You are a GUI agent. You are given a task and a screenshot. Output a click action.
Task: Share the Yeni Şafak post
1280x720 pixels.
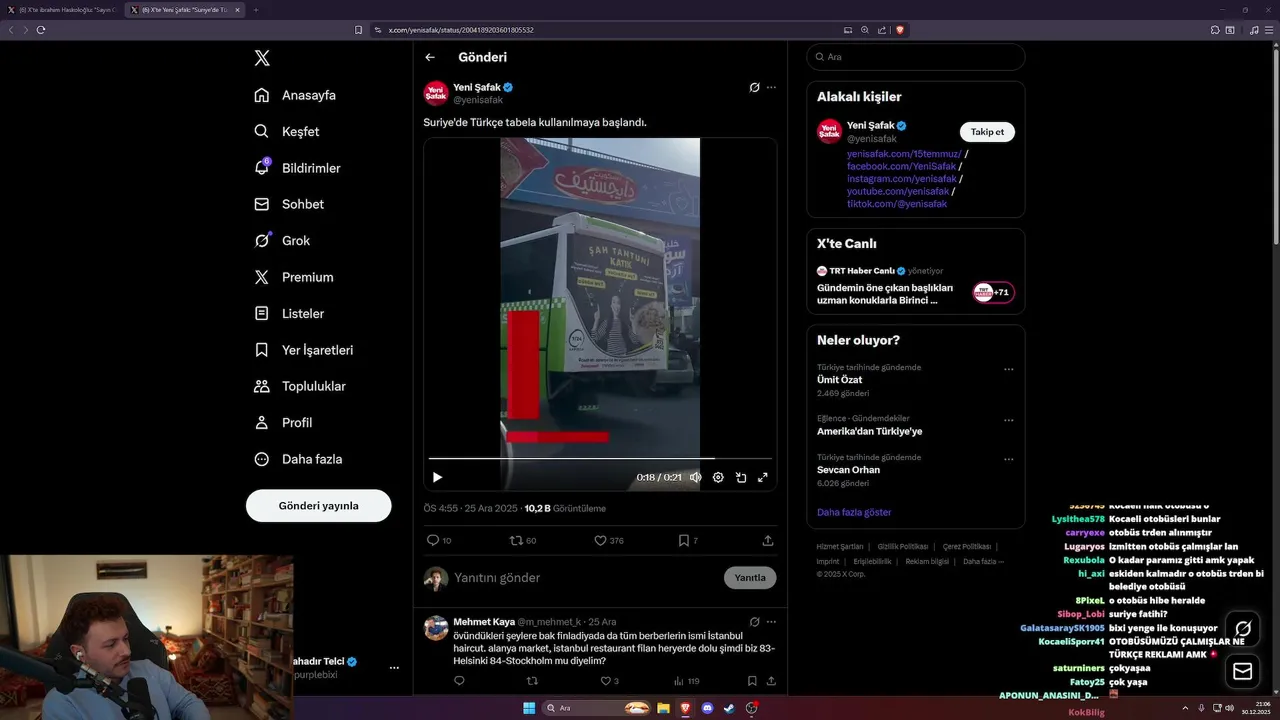pos(768,540)
